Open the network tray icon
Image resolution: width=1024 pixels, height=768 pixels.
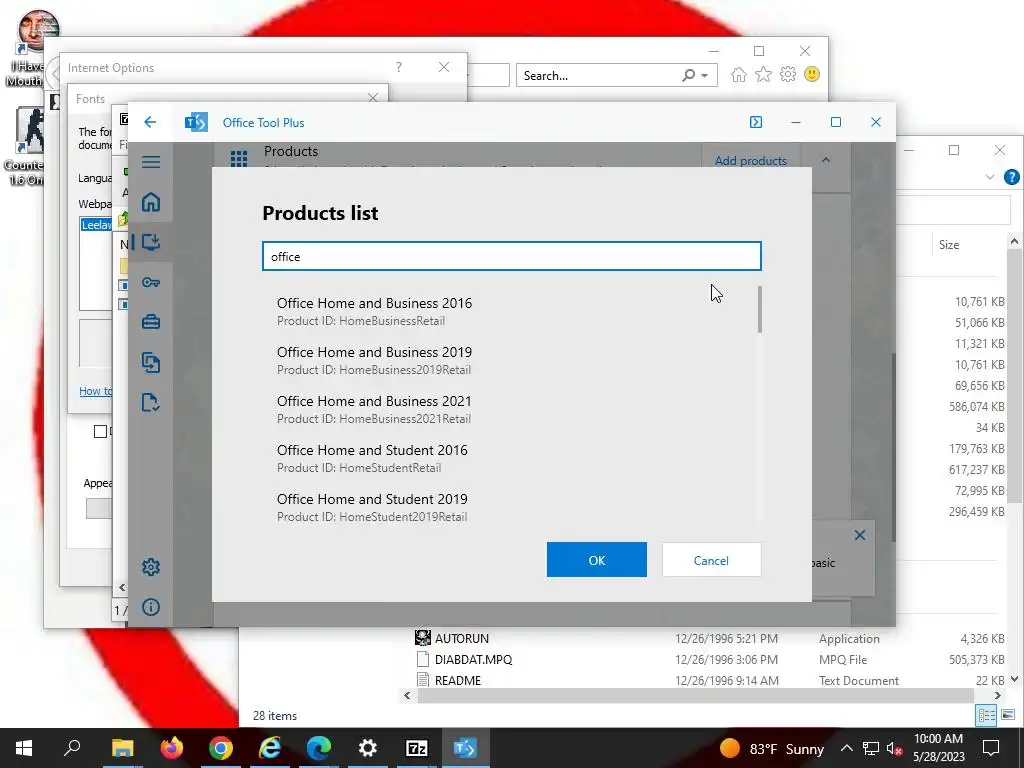pos(871,748)
